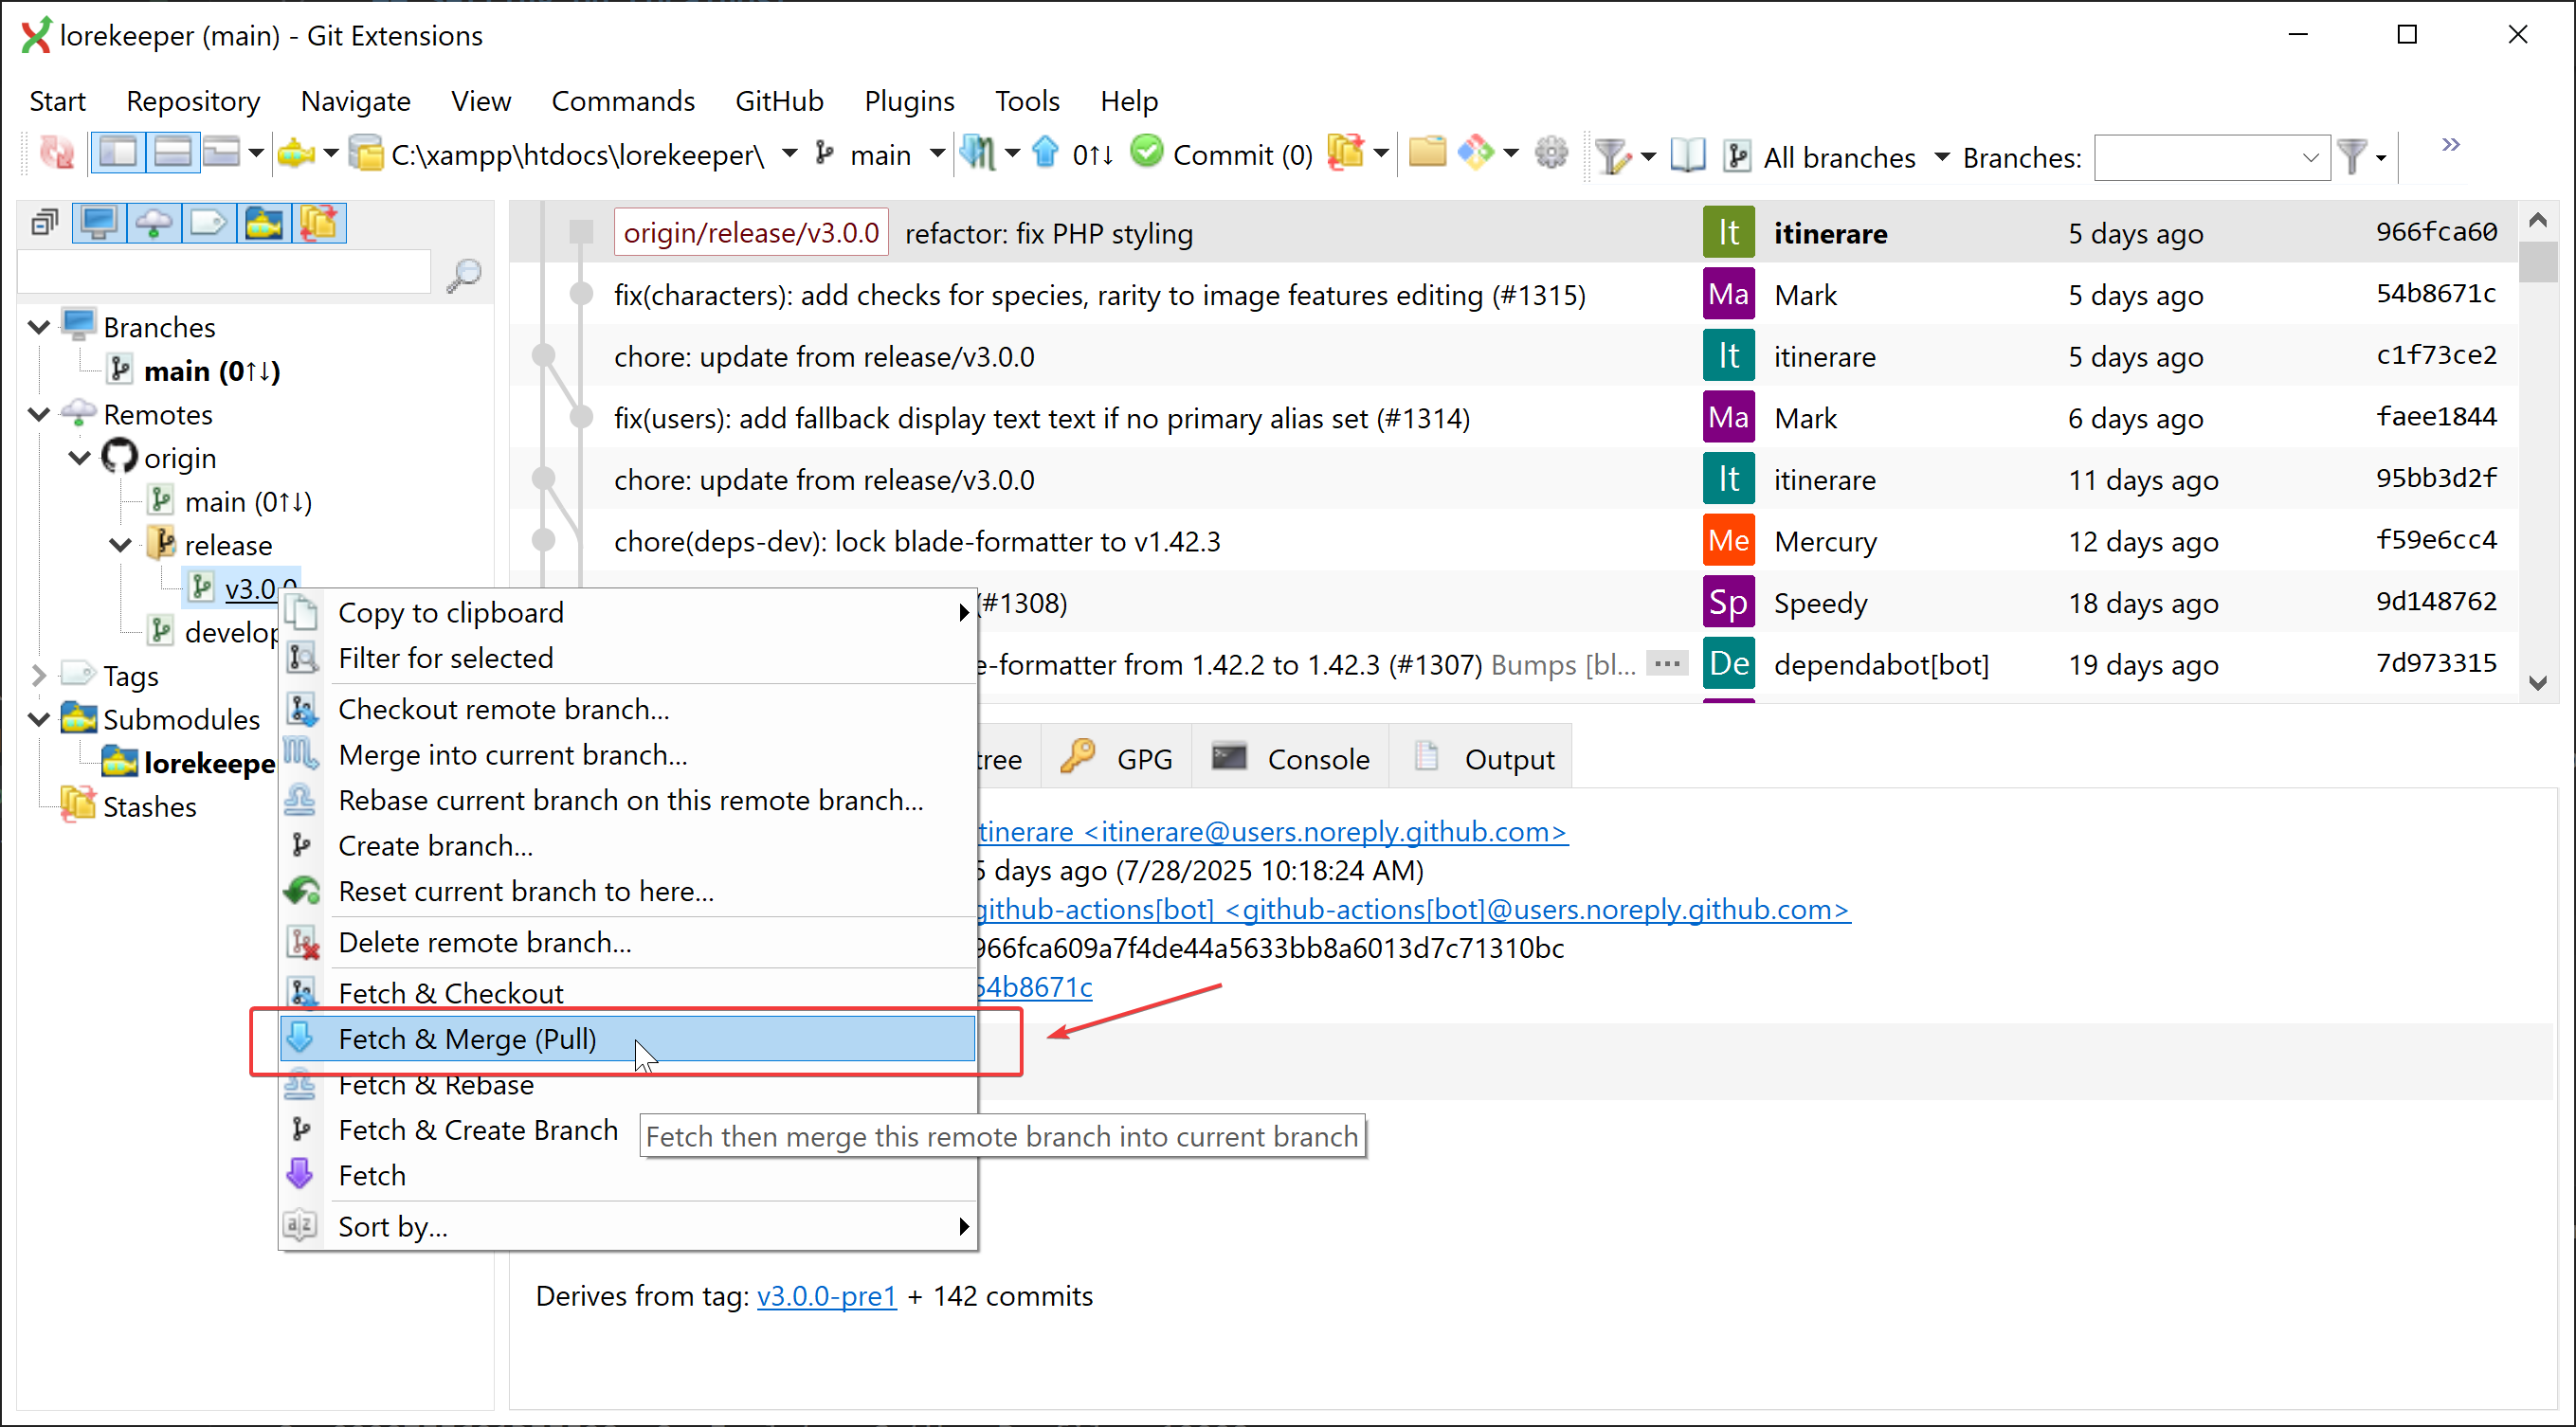Screen dimensions: 2576x1427
Task: Open the v3.0.0-pre1 tag link
Action: 826,1296
